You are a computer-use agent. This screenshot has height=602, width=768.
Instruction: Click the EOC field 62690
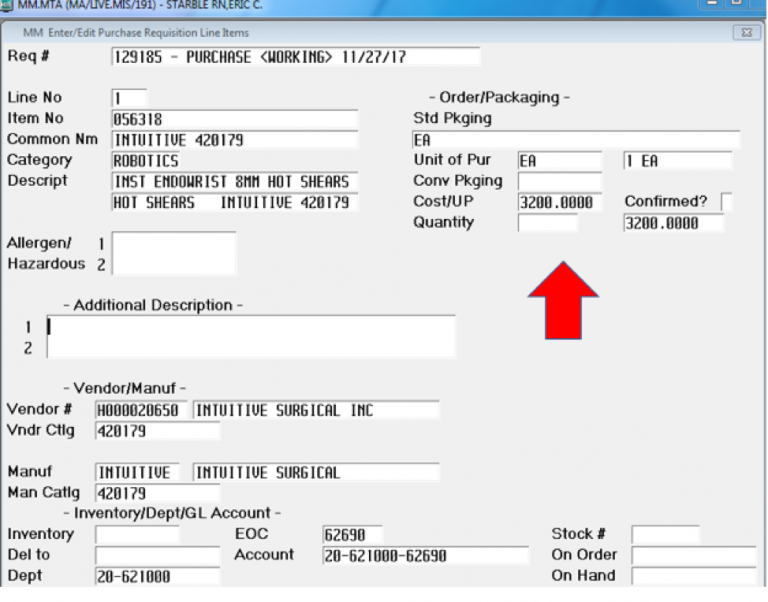click(x=352, y=534)
